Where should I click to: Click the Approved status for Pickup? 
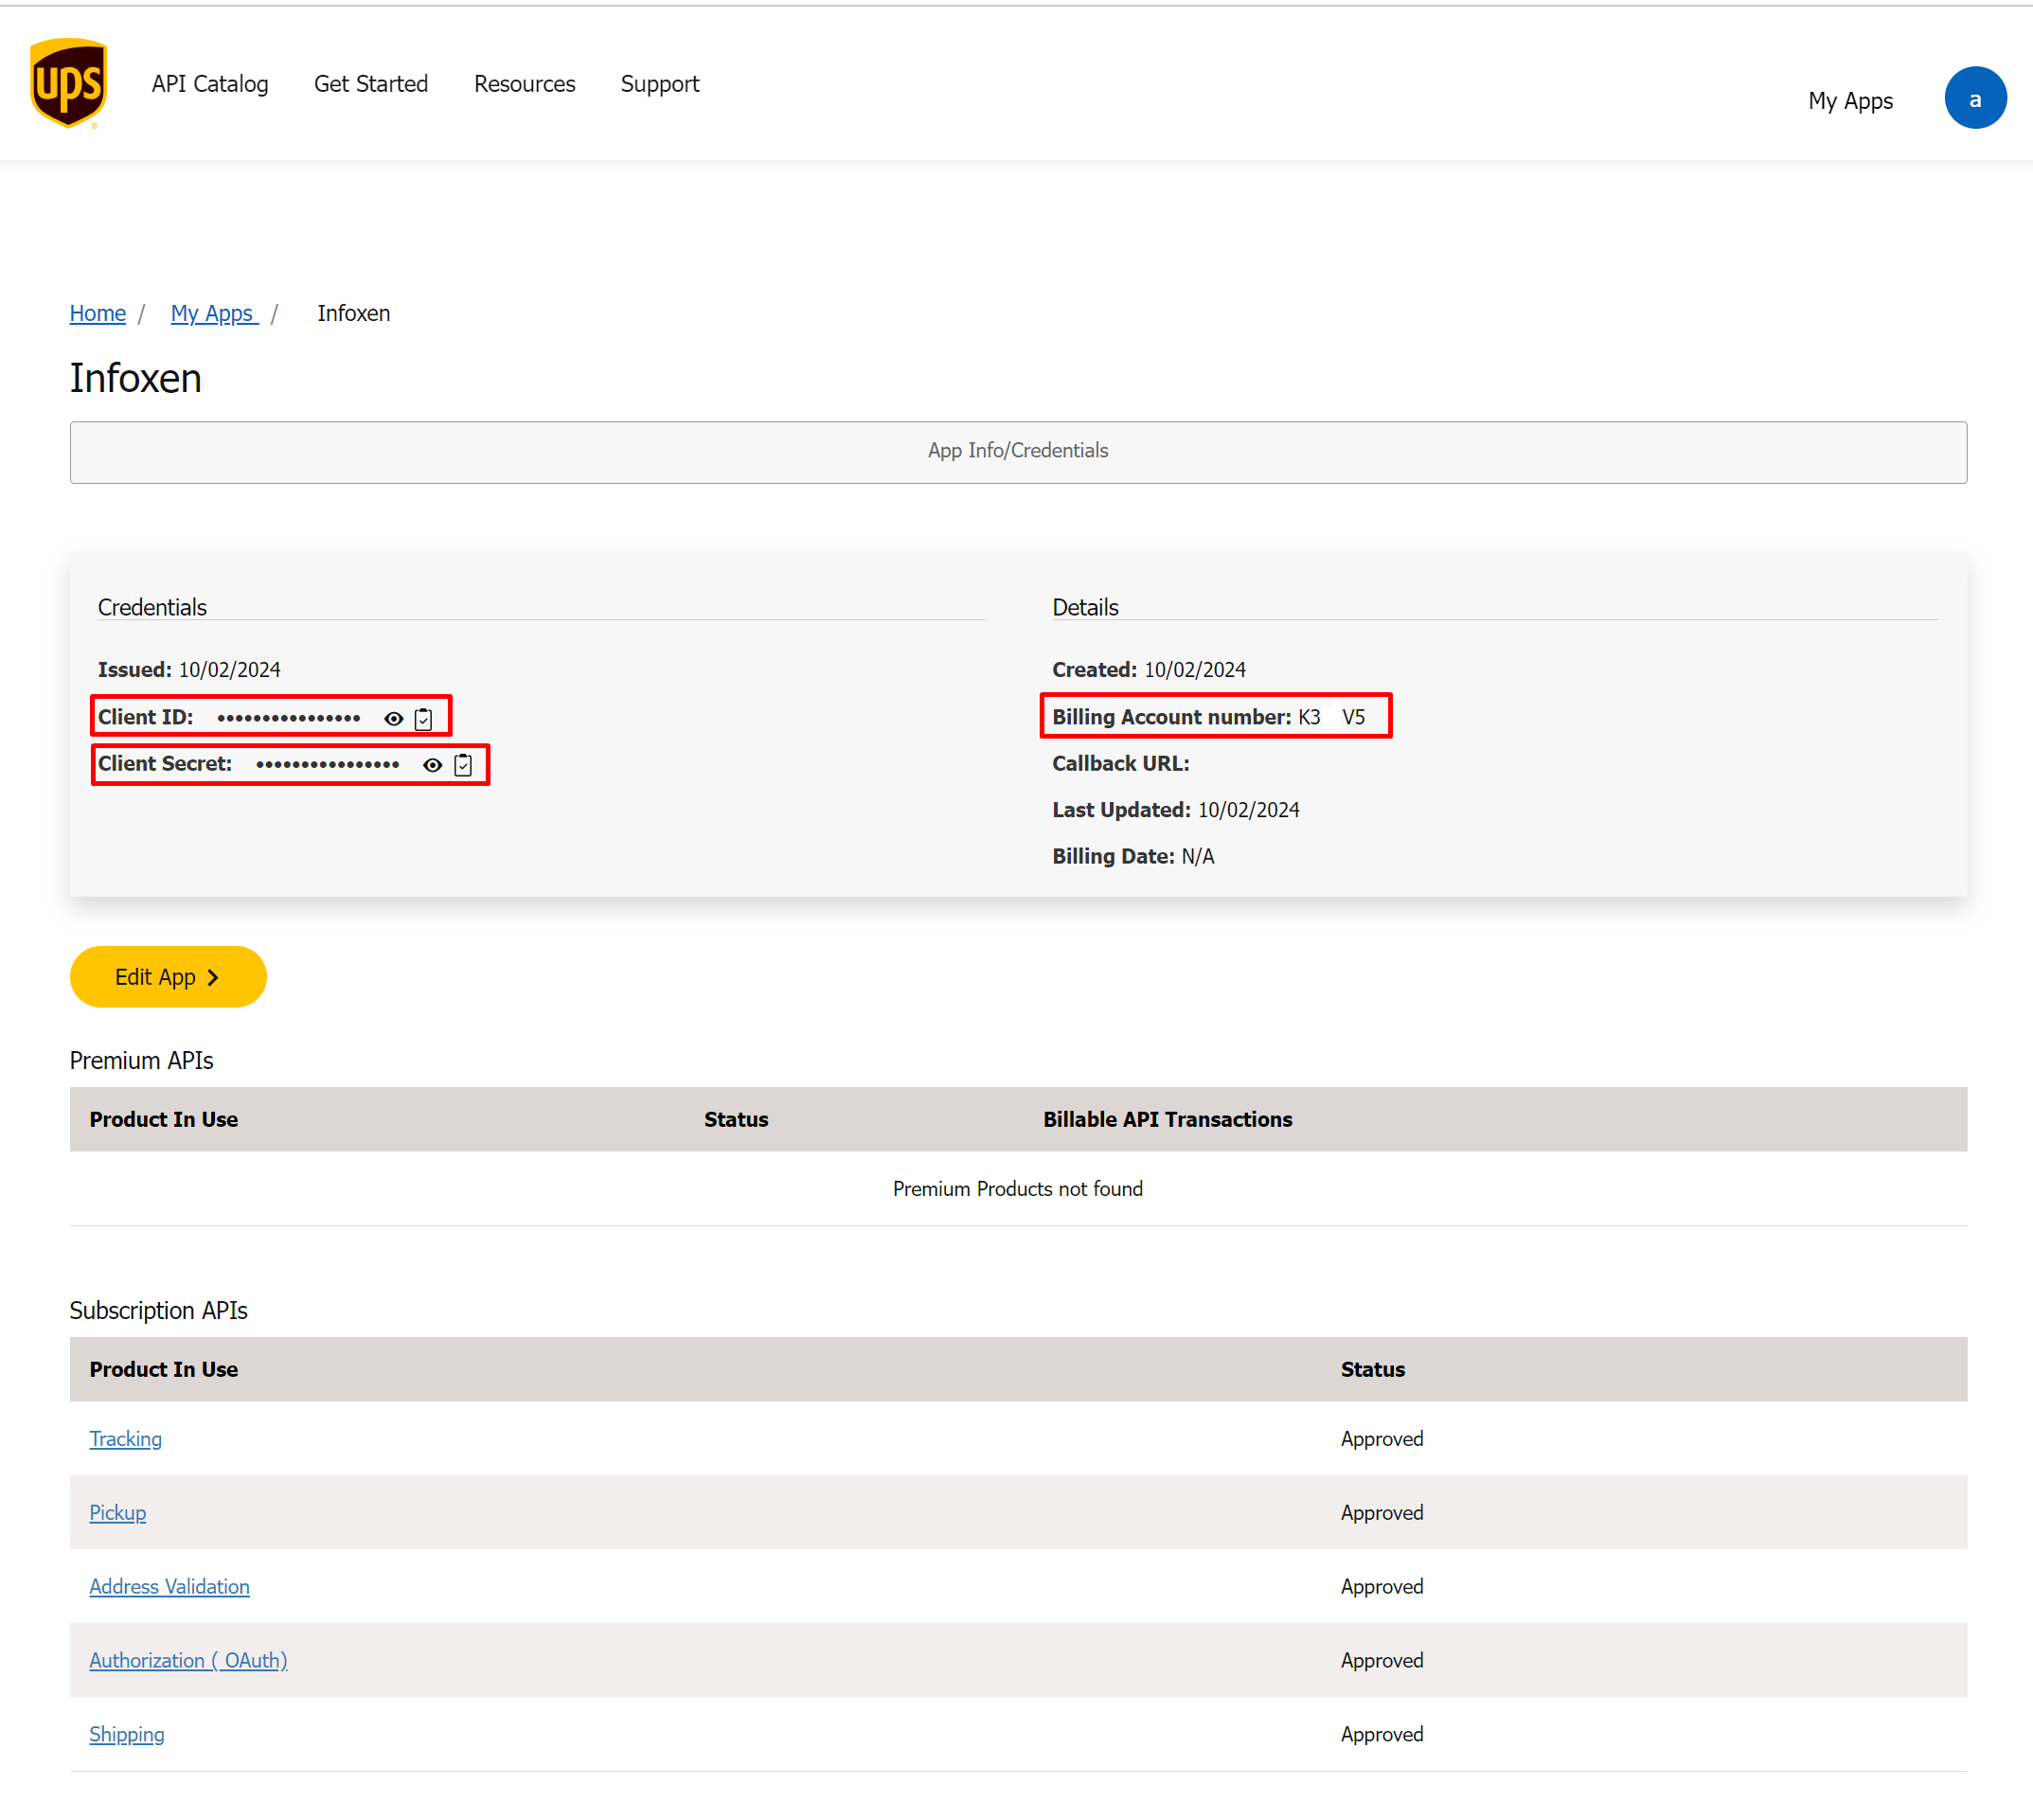[x=1382, y=1513]
